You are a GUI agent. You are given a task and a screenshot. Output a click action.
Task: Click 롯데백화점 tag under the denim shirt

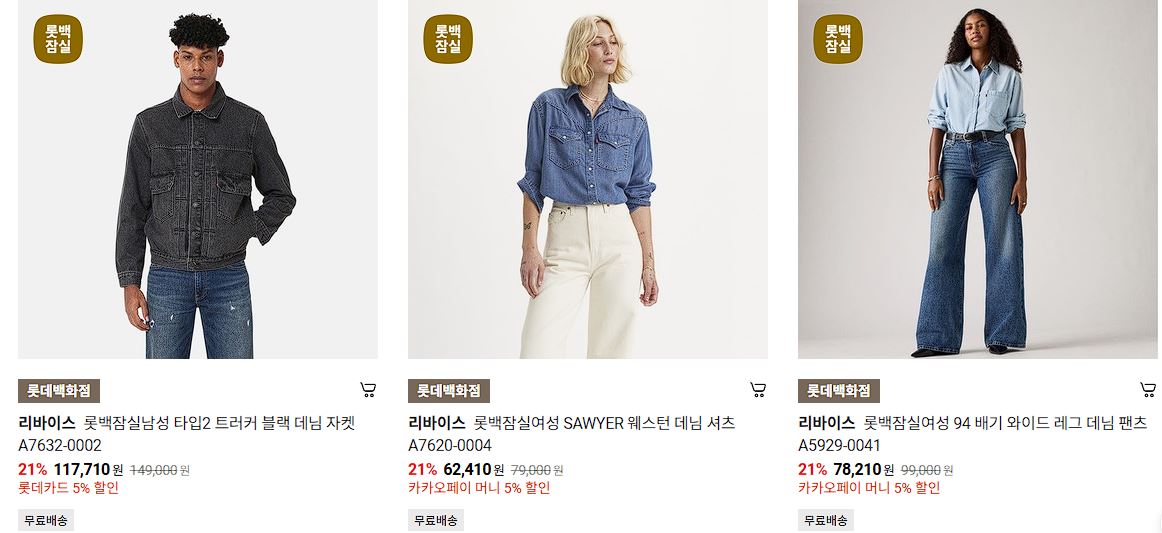pos(448,391)
